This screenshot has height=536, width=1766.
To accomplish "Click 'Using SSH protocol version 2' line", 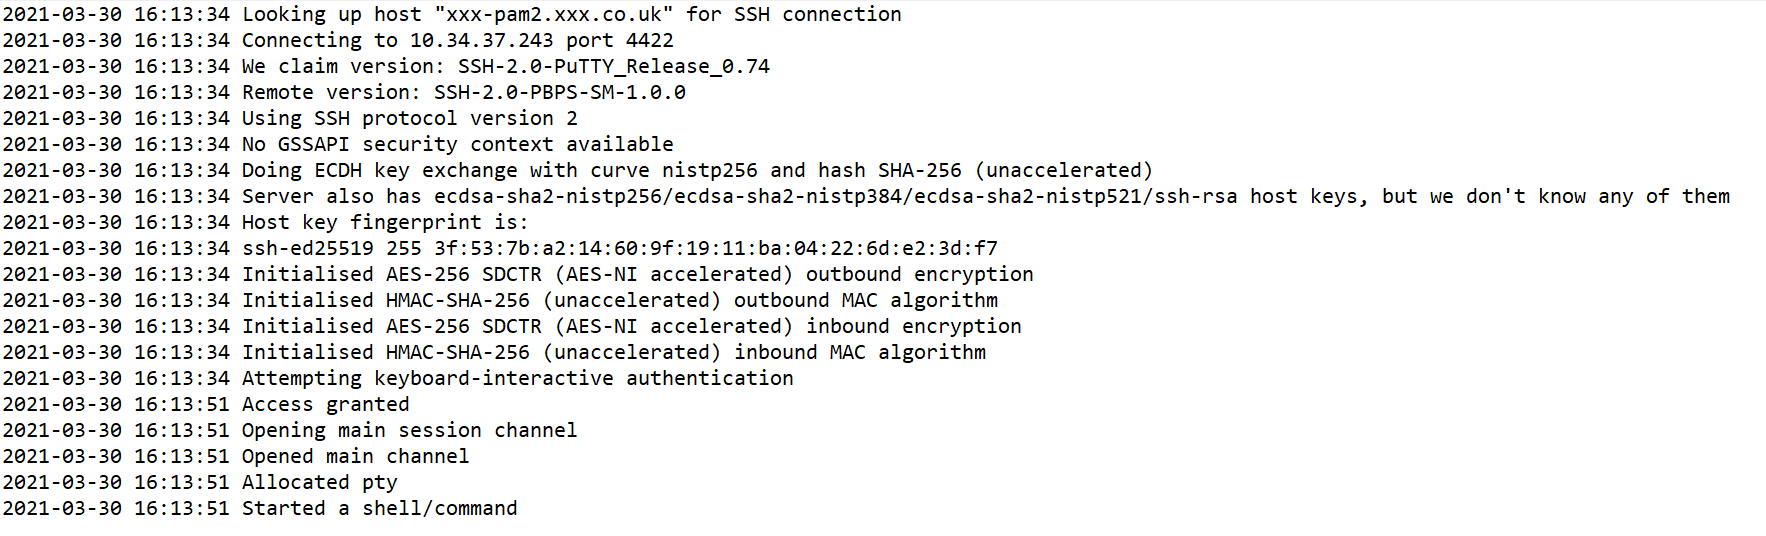I will (x=409, y=119).
